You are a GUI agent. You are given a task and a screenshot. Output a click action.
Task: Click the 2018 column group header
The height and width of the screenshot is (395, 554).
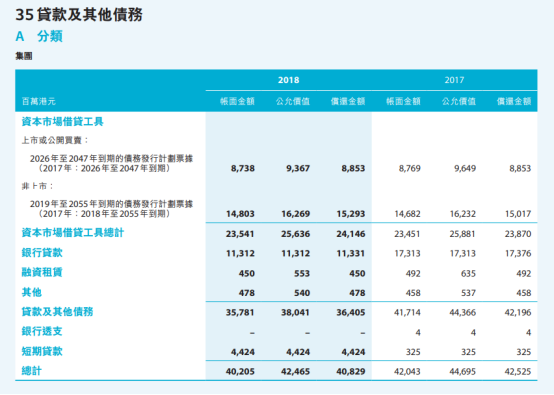coord(288,80)
